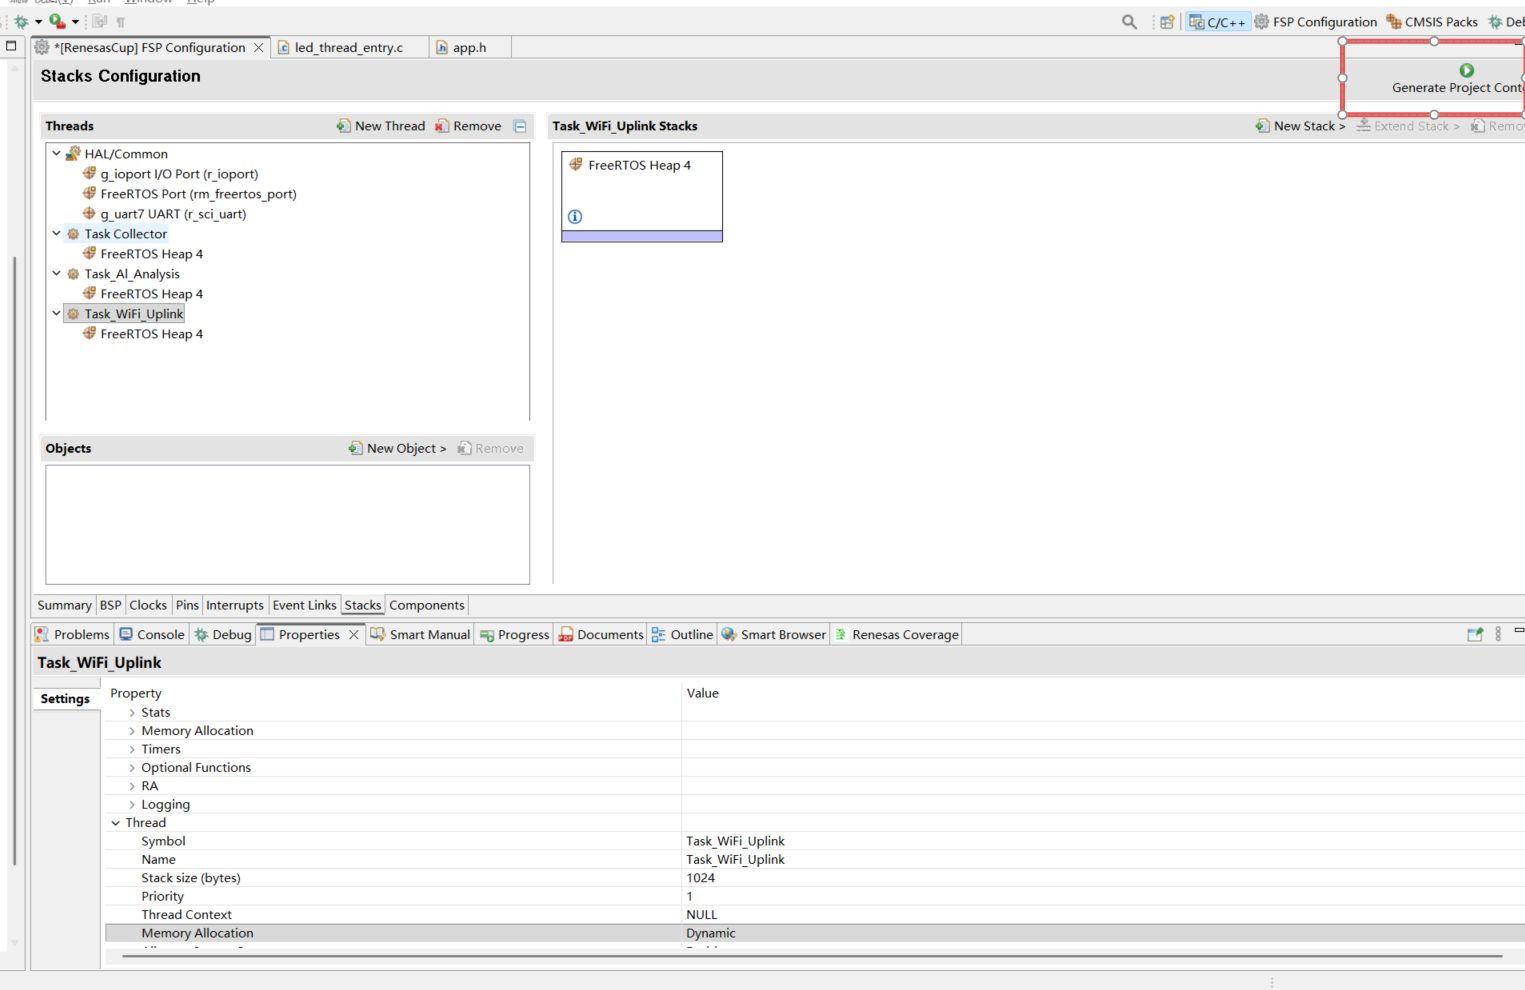
Task: Expand the Logging property group
Action: 132,805
